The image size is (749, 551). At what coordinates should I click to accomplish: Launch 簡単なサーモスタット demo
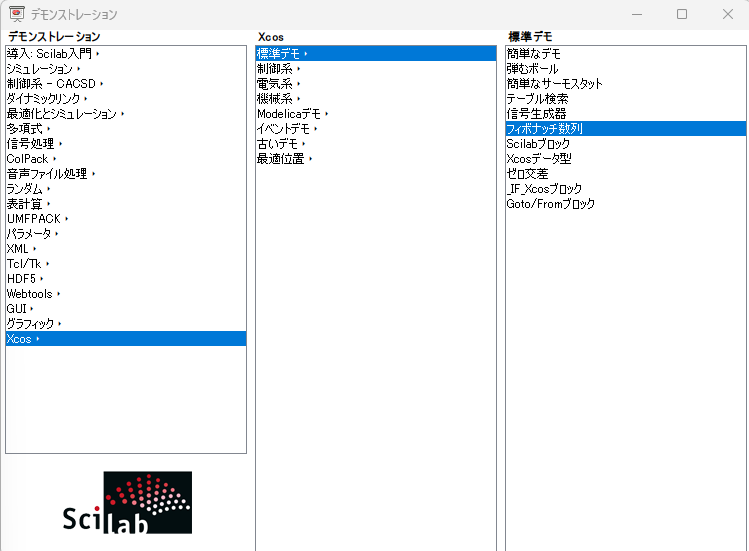[626, 84]
